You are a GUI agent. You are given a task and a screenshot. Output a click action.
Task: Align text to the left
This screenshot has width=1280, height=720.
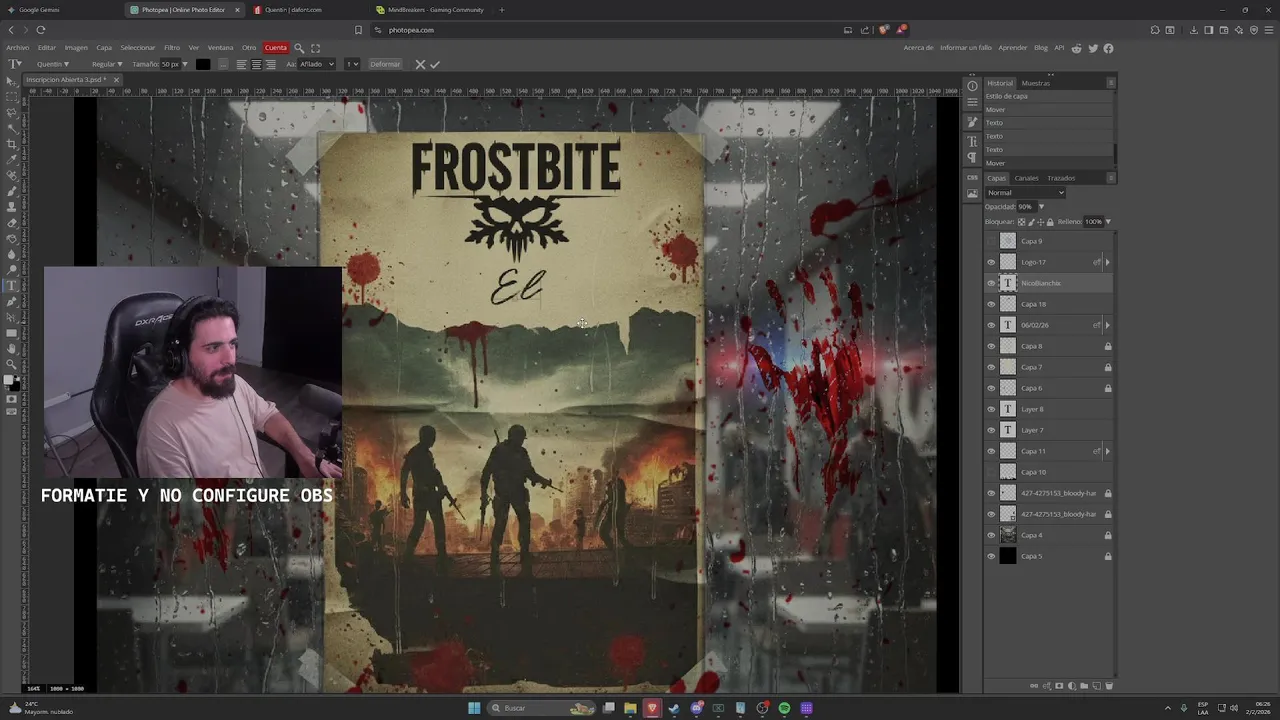click(242, 64)
